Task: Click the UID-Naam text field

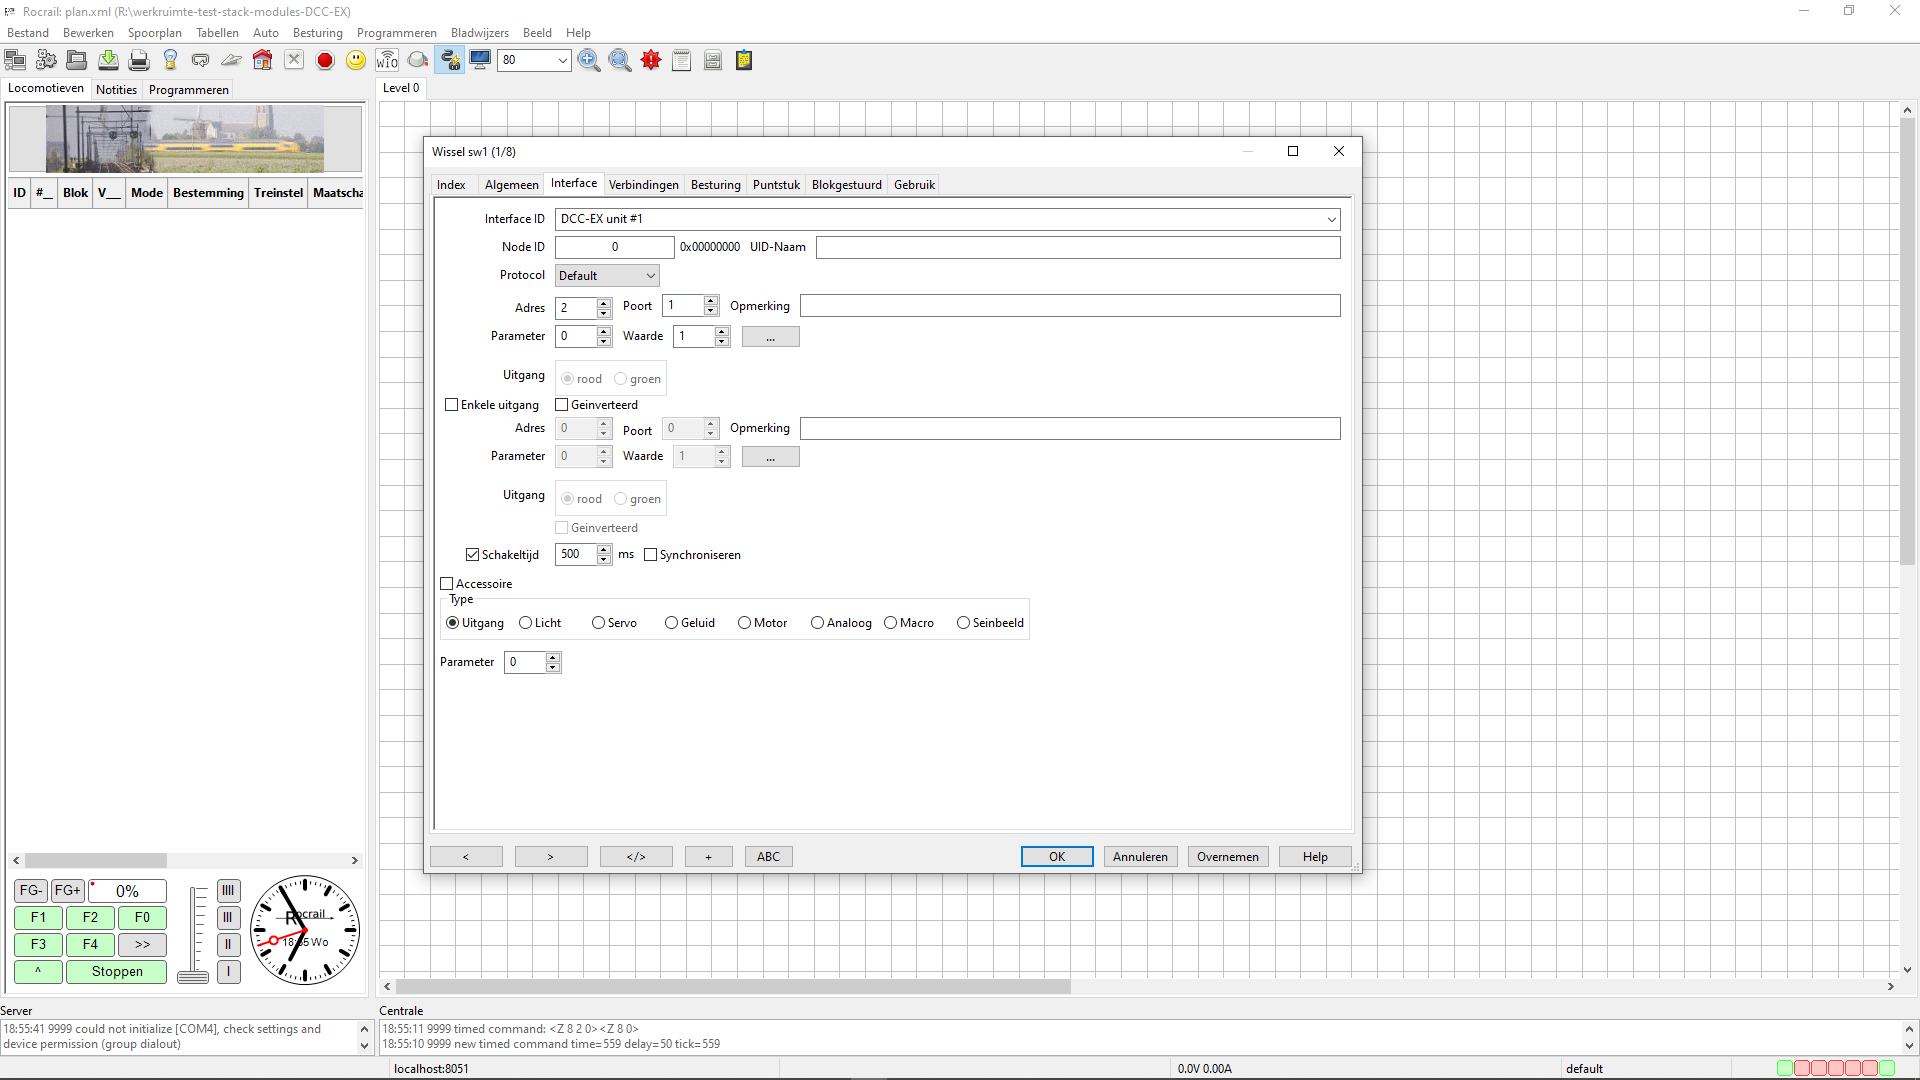Action: 1077,247
